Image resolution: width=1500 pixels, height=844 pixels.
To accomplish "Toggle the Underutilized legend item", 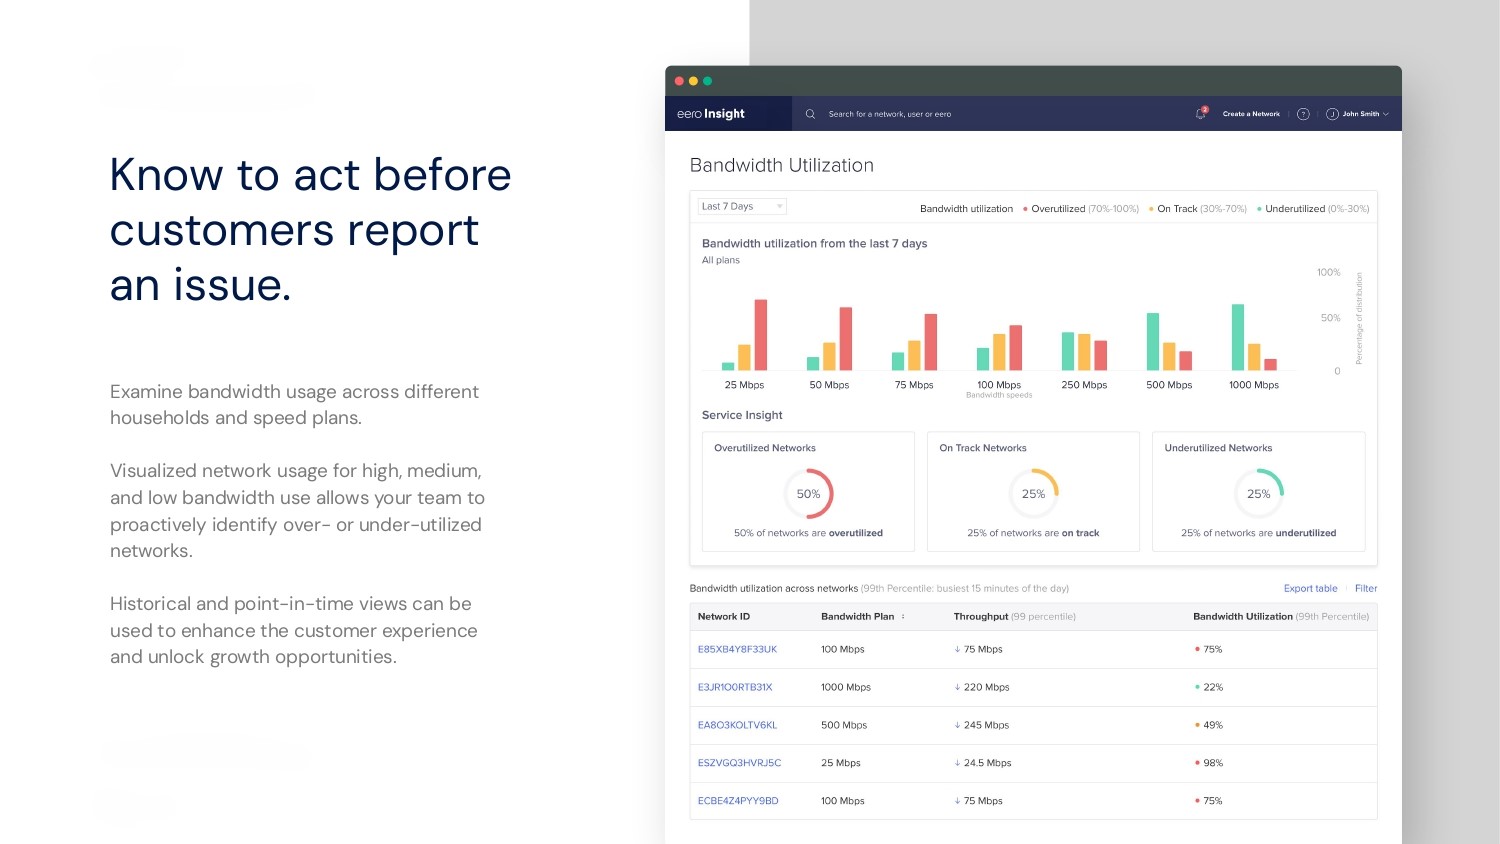I will point(1312,209).
